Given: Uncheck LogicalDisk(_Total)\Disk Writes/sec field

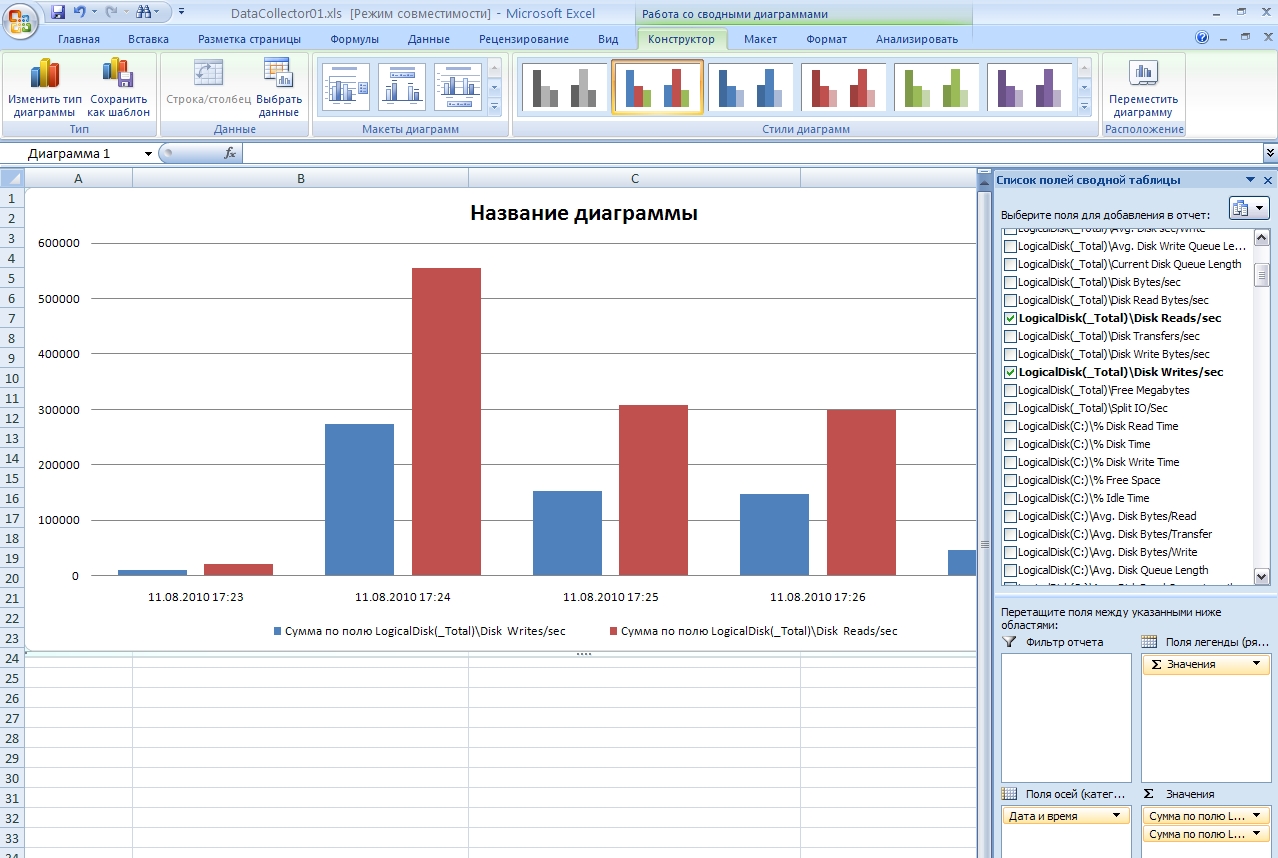Looking at the screenshot, I should (1011, 372).
